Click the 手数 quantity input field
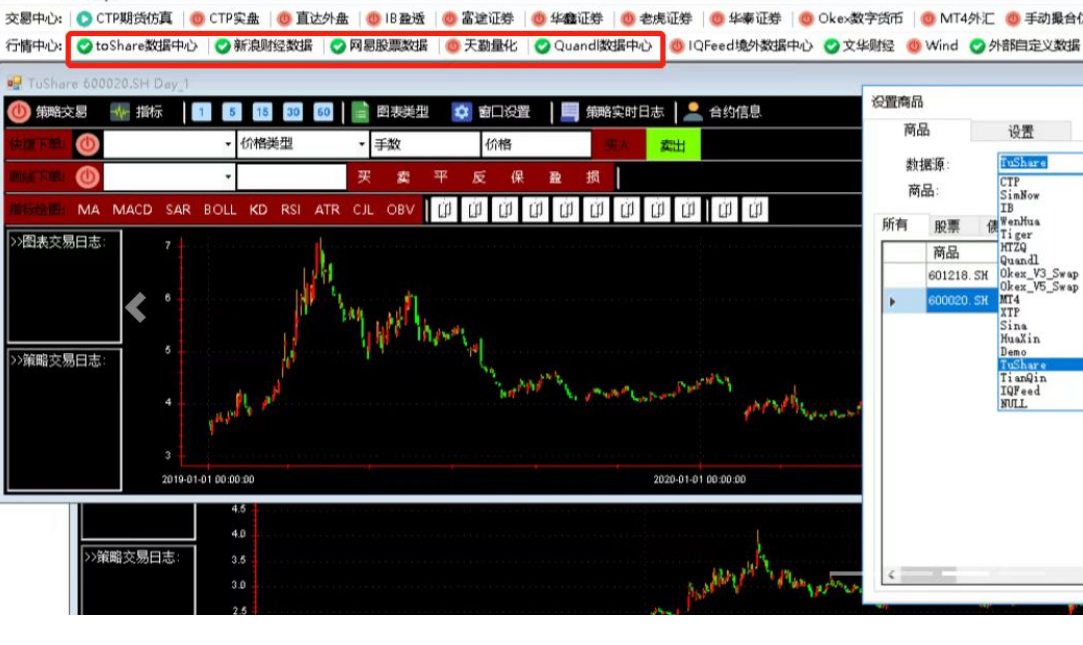 (x=425, y=144)
